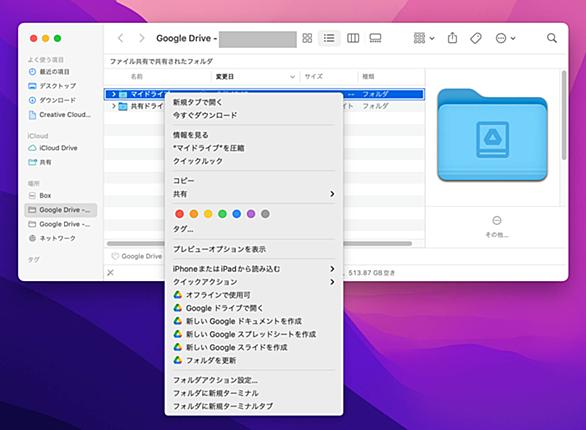
Task: Choose クイックルック from context menu
Action: point(253,161)
